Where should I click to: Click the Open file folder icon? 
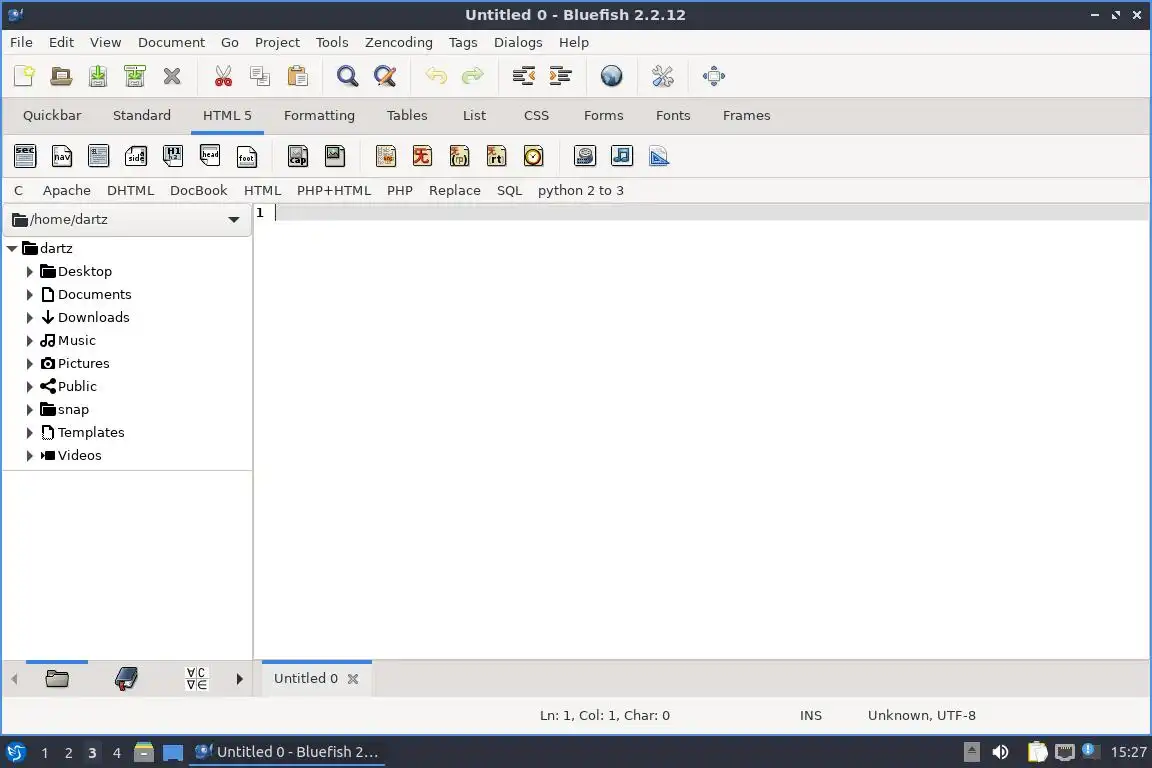[x=61, y=76]
